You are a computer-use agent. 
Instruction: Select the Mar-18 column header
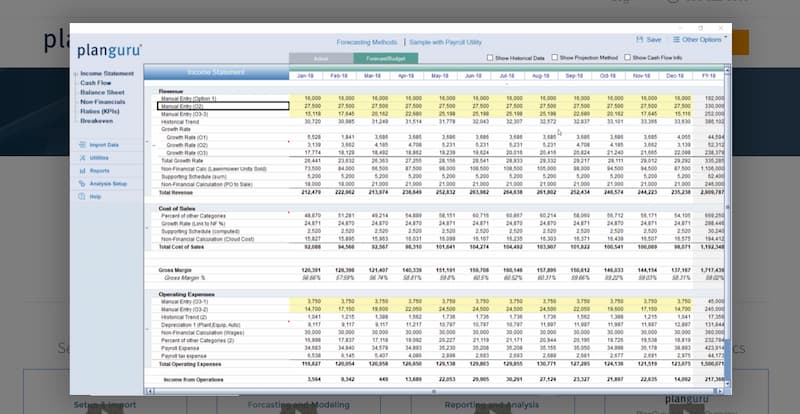(x=373, y=76)
